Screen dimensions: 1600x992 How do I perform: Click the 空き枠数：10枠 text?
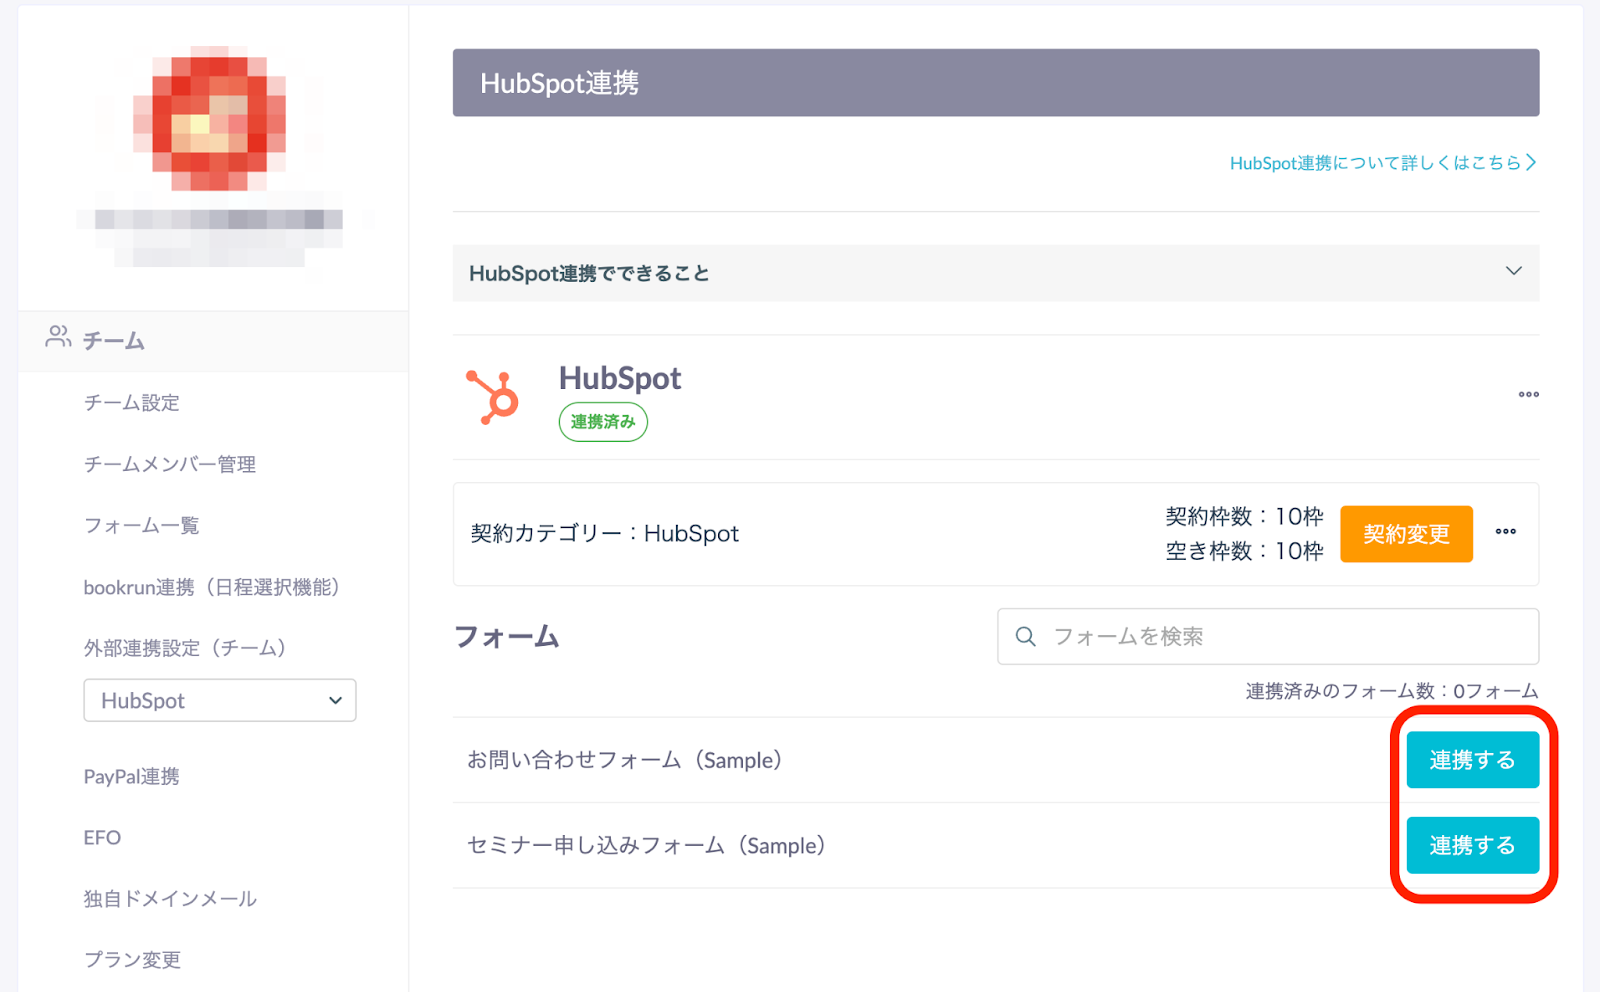1244,551
